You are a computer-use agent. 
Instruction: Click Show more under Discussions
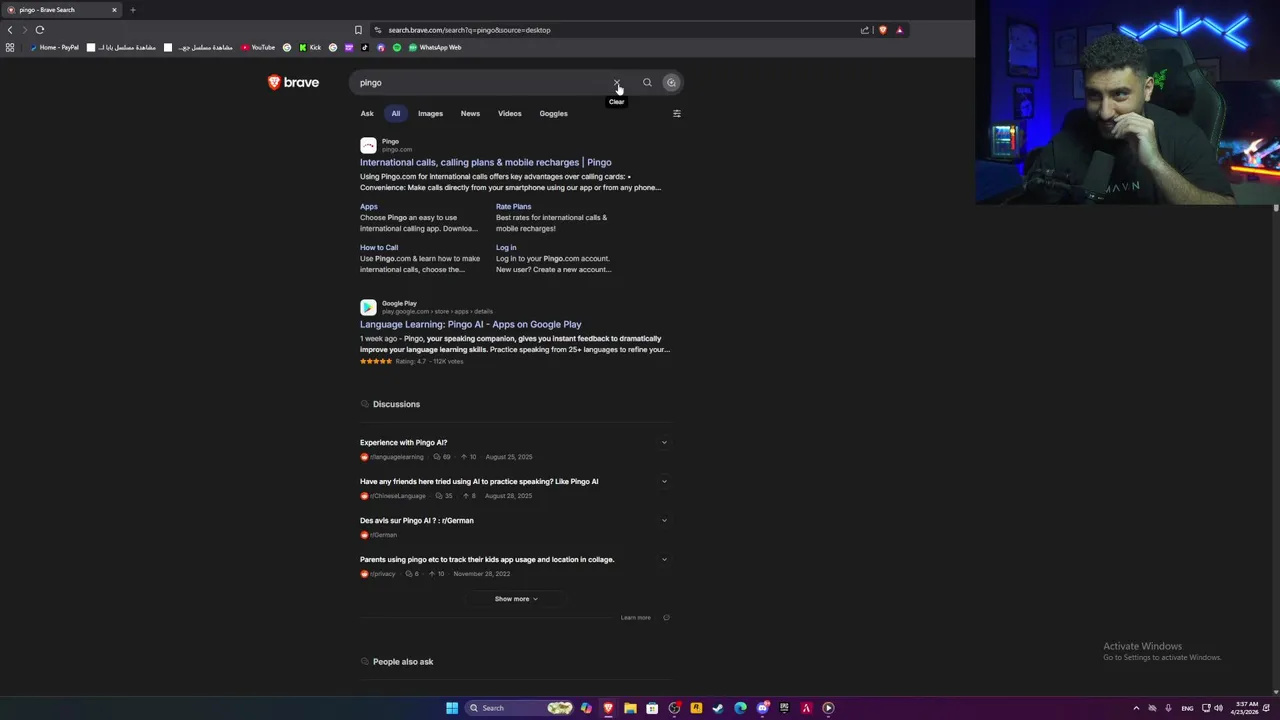click(516, 599)
